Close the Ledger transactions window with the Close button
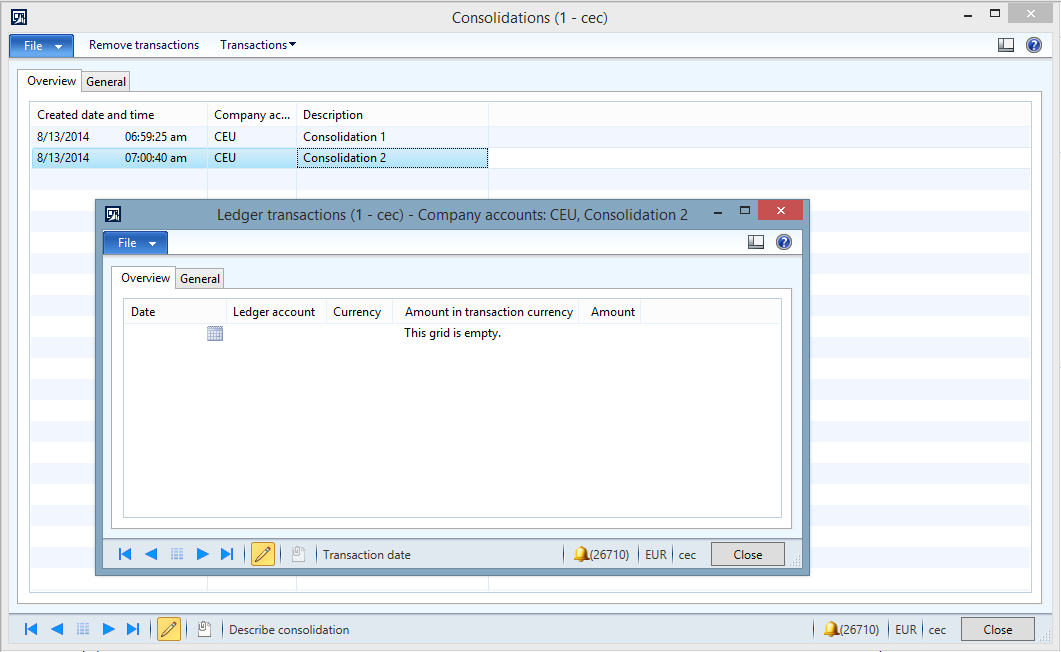Screen dimensions: 1061x652 (x=747, y=554)
